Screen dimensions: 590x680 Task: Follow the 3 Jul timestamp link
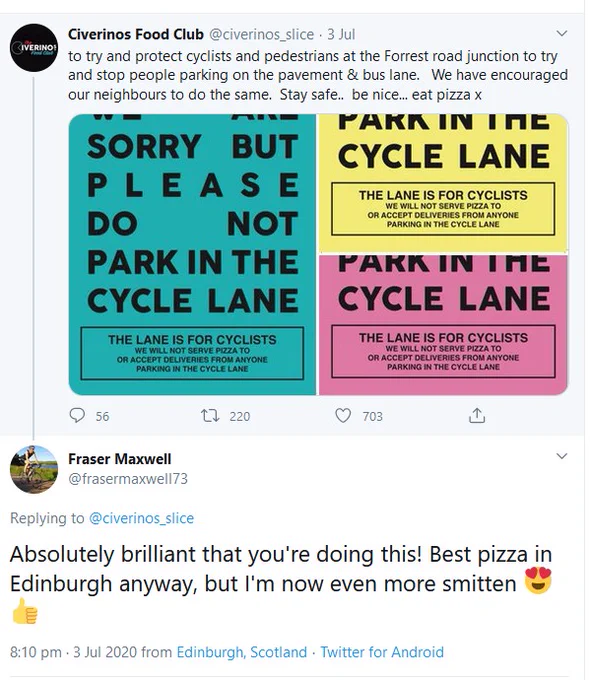pos(341,34)
